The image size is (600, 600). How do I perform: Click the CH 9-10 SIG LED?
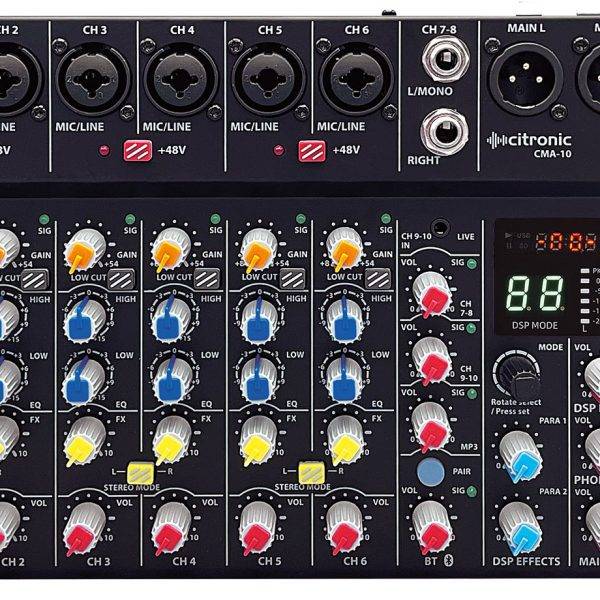tap(471, 328)
